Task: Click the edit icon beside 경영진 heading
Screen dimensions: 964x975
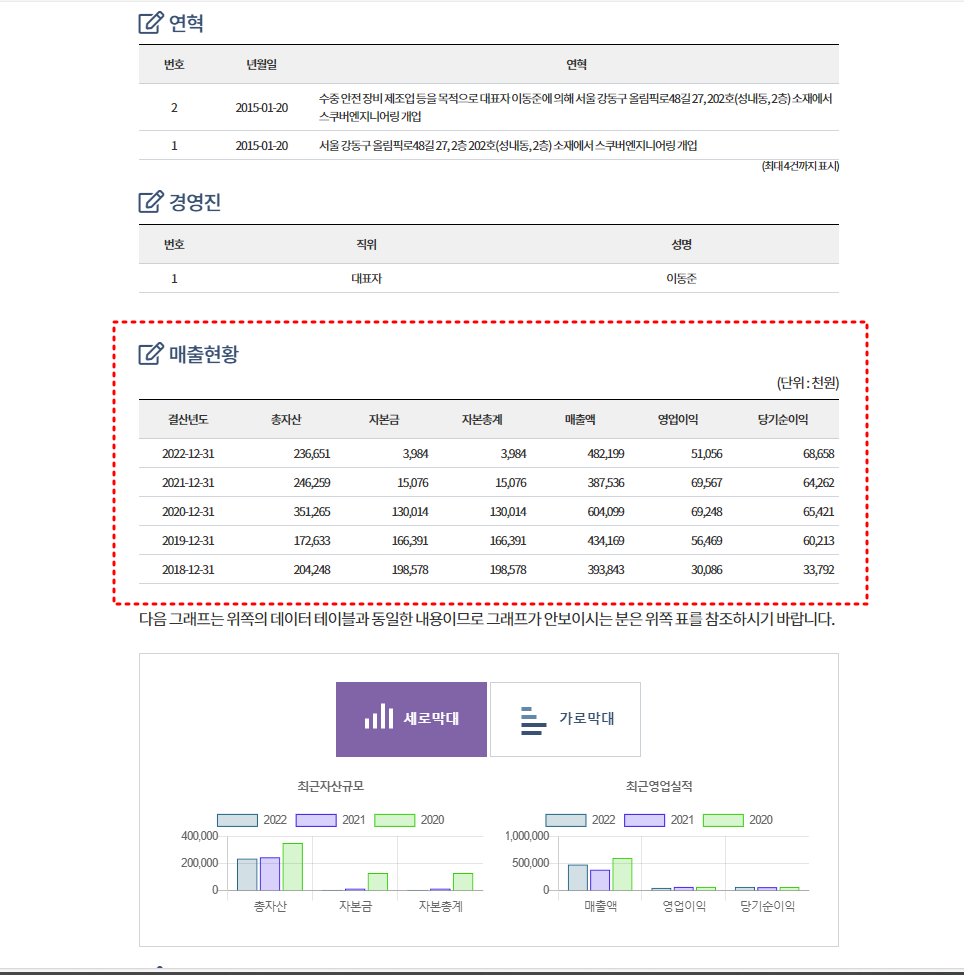Action: click(151, 202)
